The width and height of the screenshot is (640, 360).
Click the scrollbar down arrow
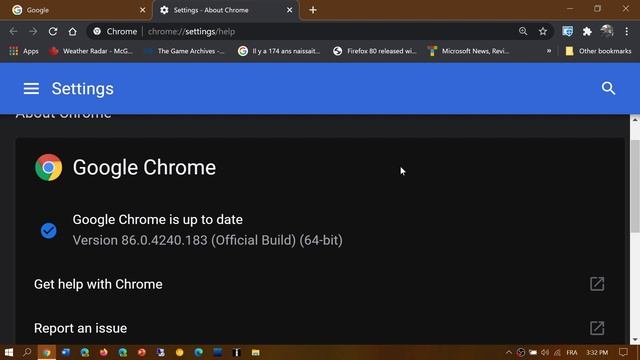point(635,339)
